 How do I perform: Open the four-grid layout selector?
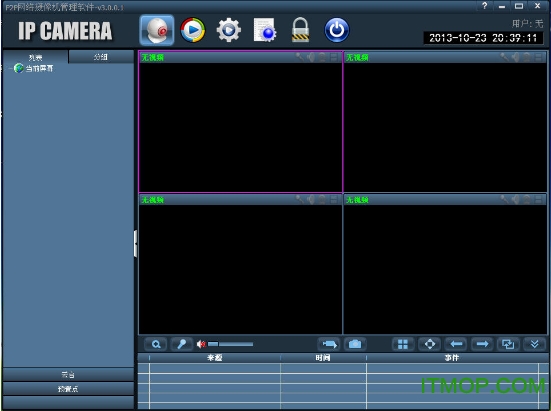tap(403, 344)
